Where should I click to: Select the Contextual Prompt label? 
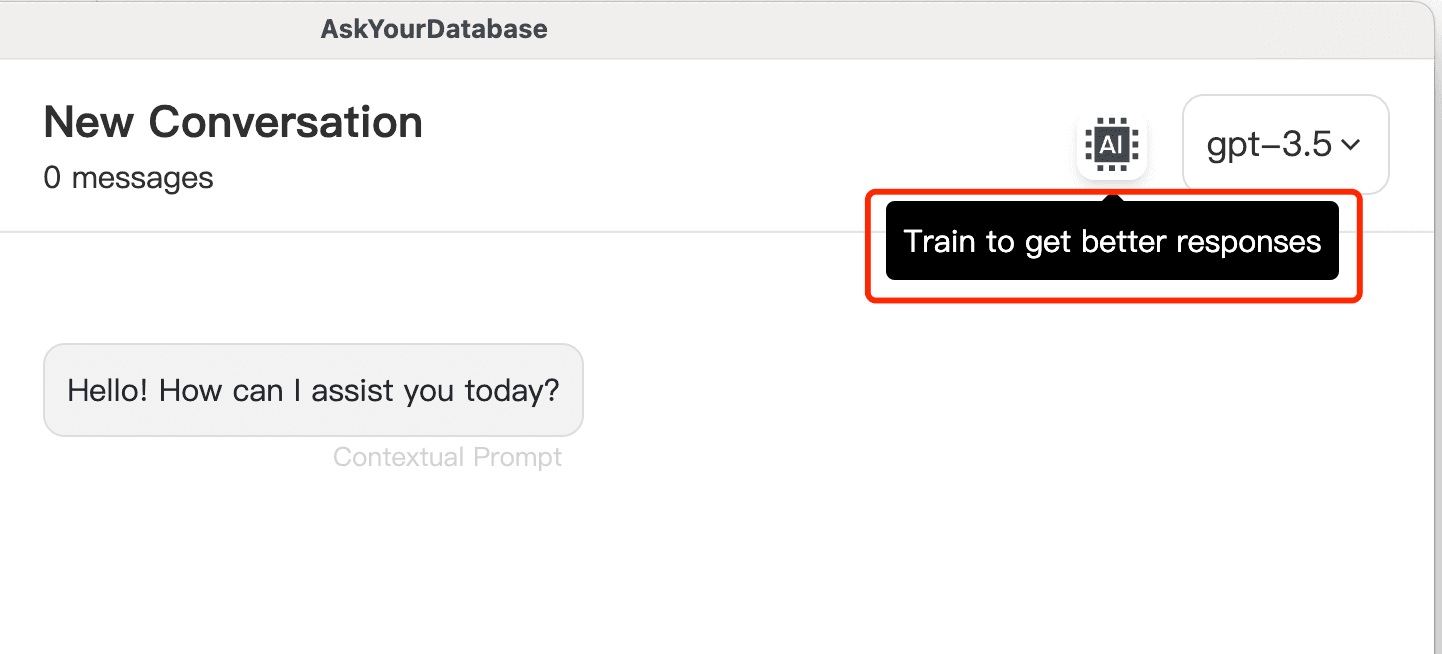point(447,457)
